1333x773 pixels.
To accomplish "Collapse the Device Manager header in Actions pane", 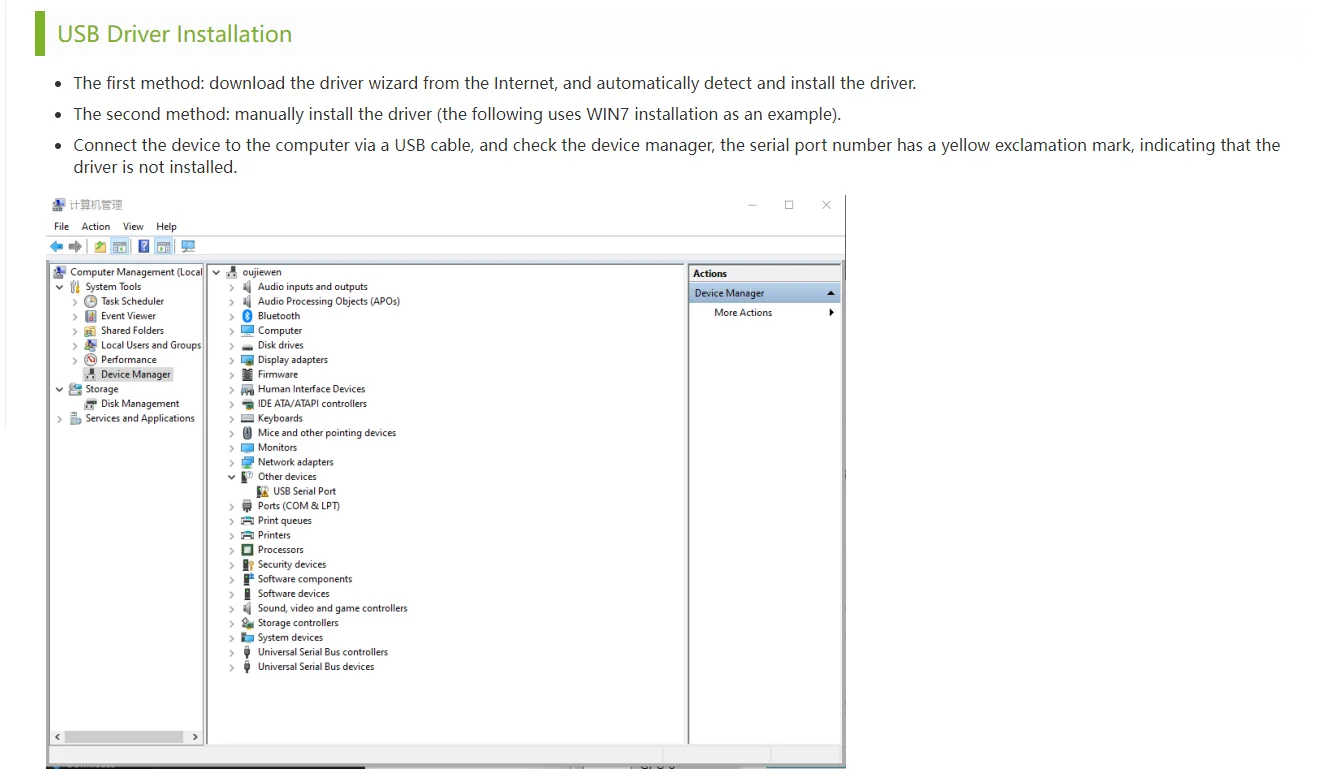I will (830, 293).
